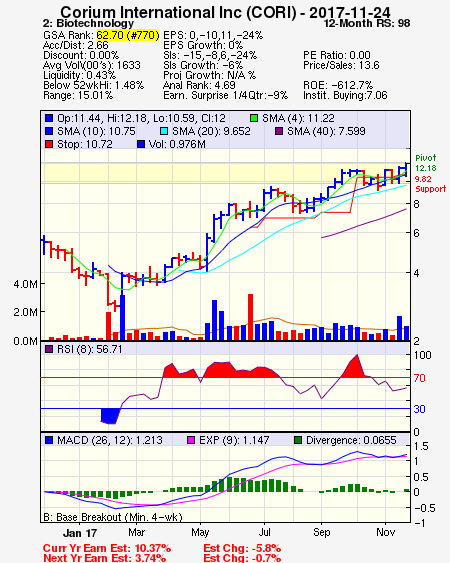Click 'Sls Growth: -6%' text

(x=203, y=65)
